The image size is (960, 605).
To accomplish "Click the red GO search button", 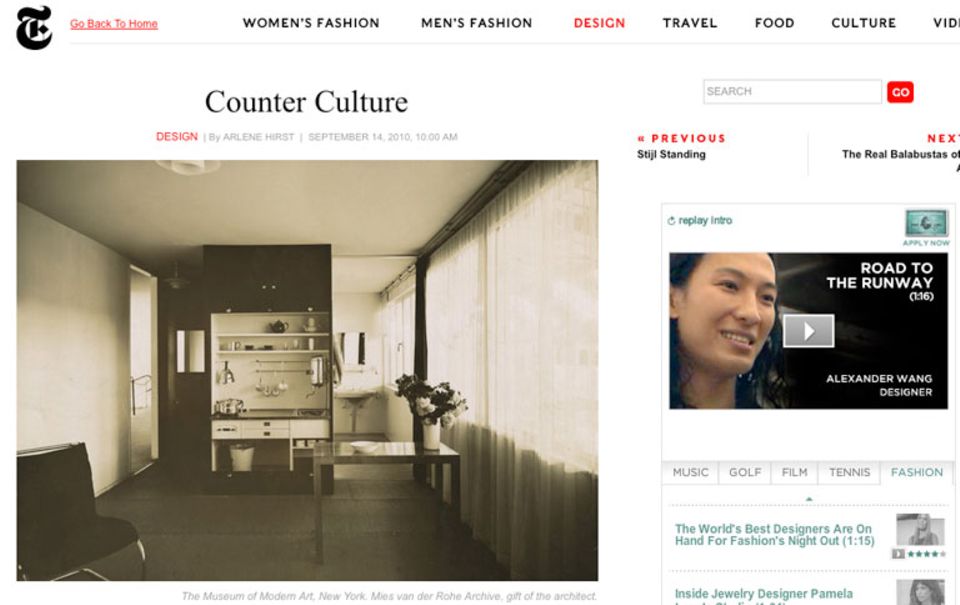I will (900, 92).
